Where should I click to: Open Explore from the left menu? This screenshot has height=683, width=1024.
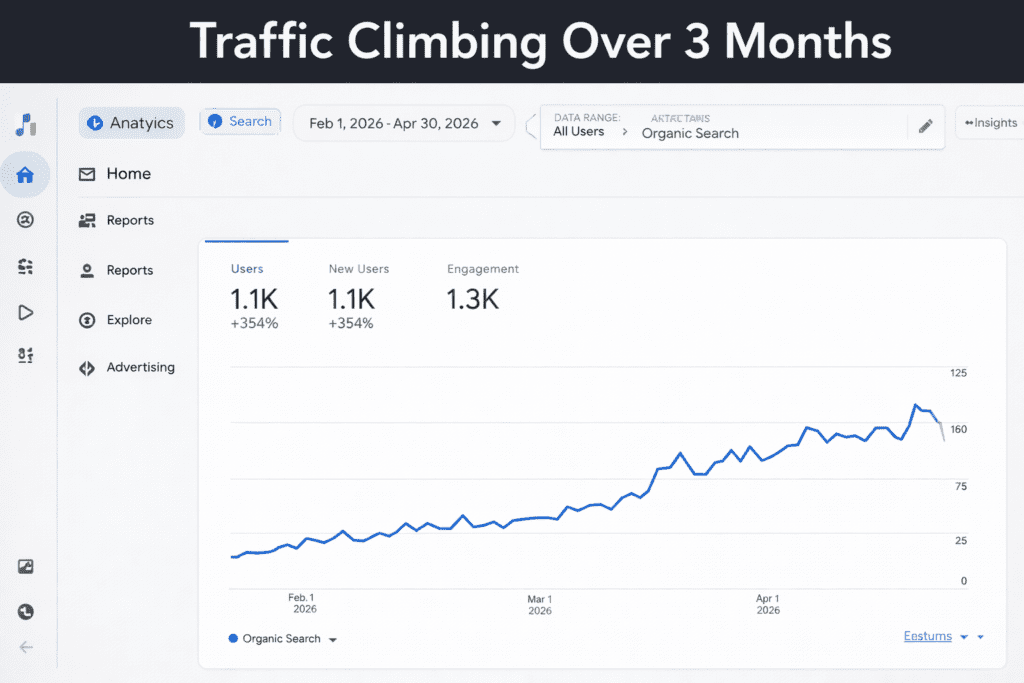point(128,320)
